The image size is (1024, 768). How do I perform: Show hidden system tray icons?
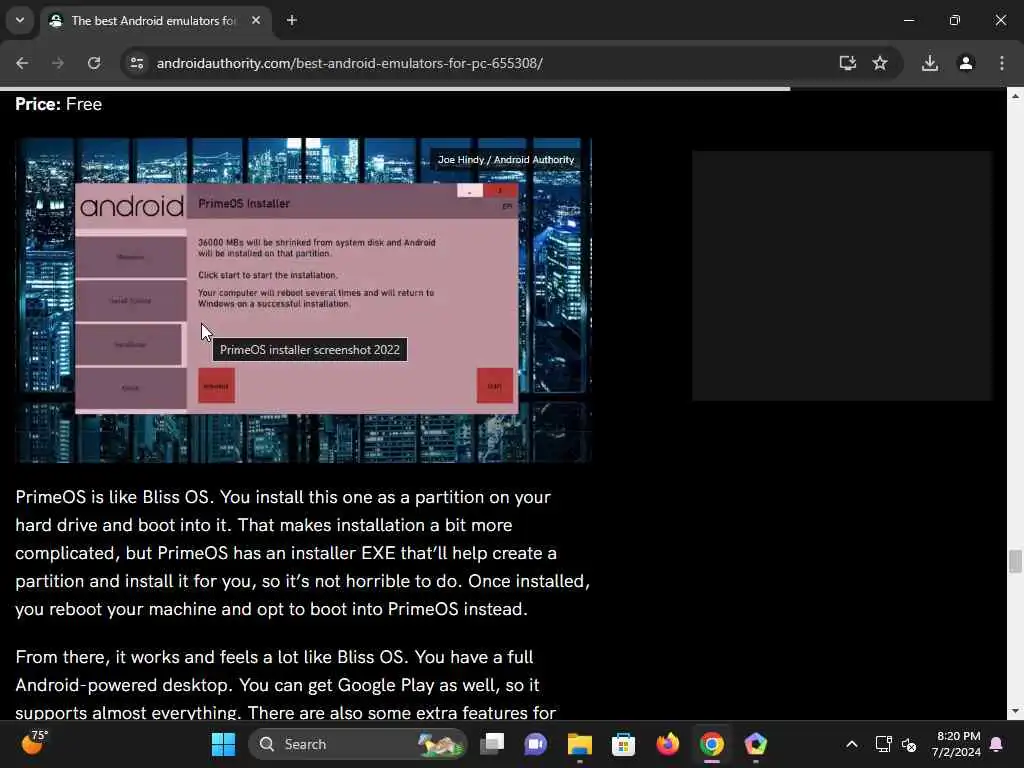pos(852,744)
